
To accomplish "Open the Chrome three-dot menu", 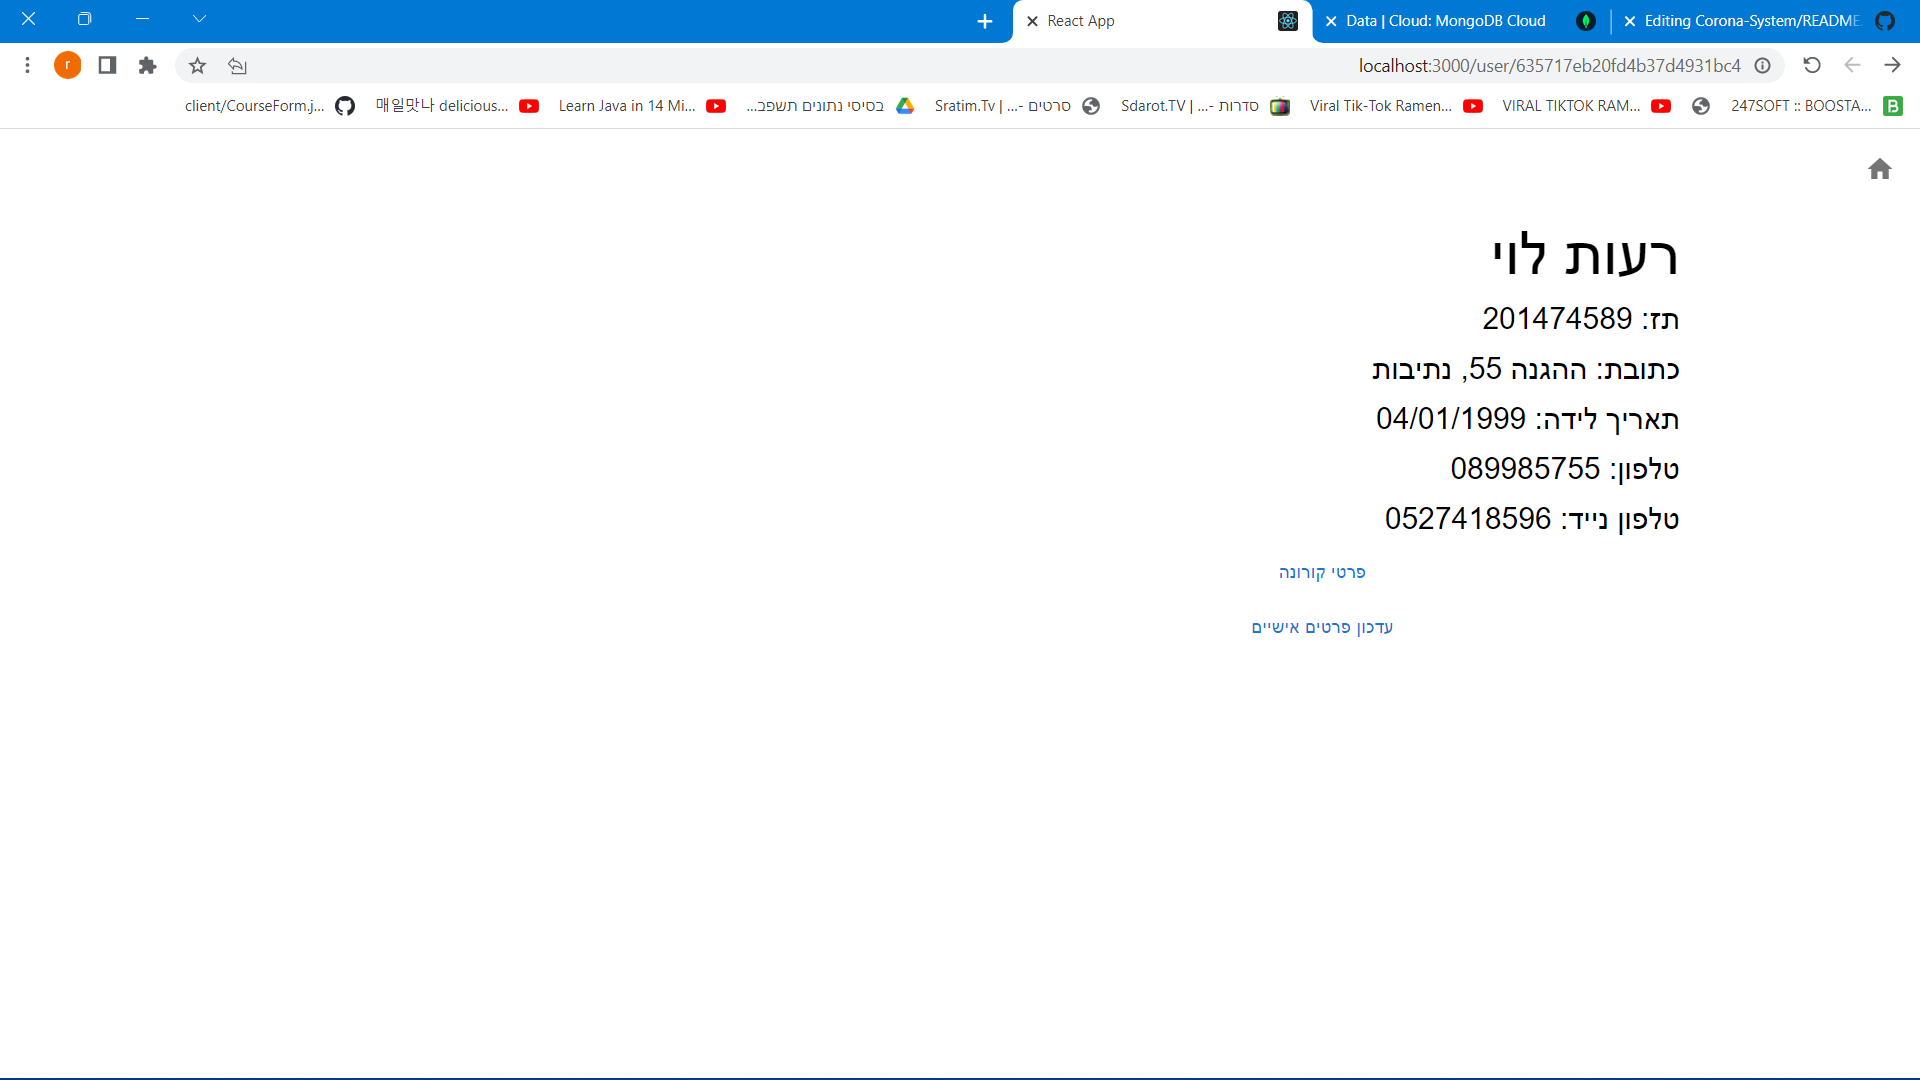I will click(x=27, y=66).
